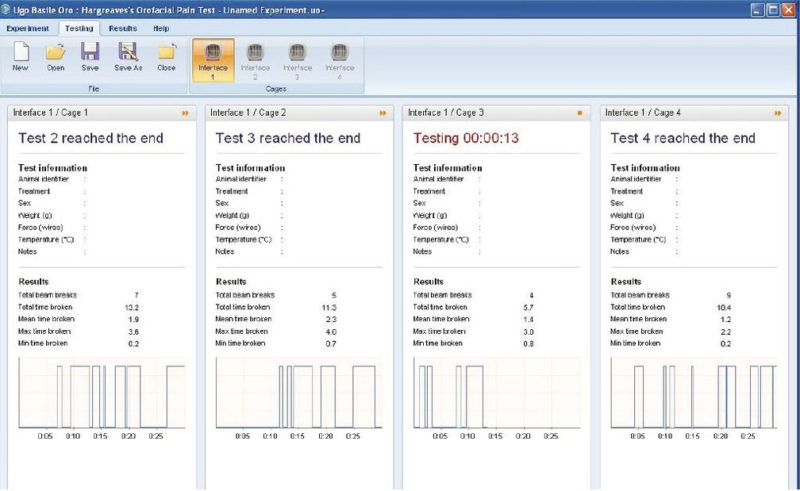
Task: Click Cage 3 Total time broken value 5.7
Action: click(x=528, y=307)
